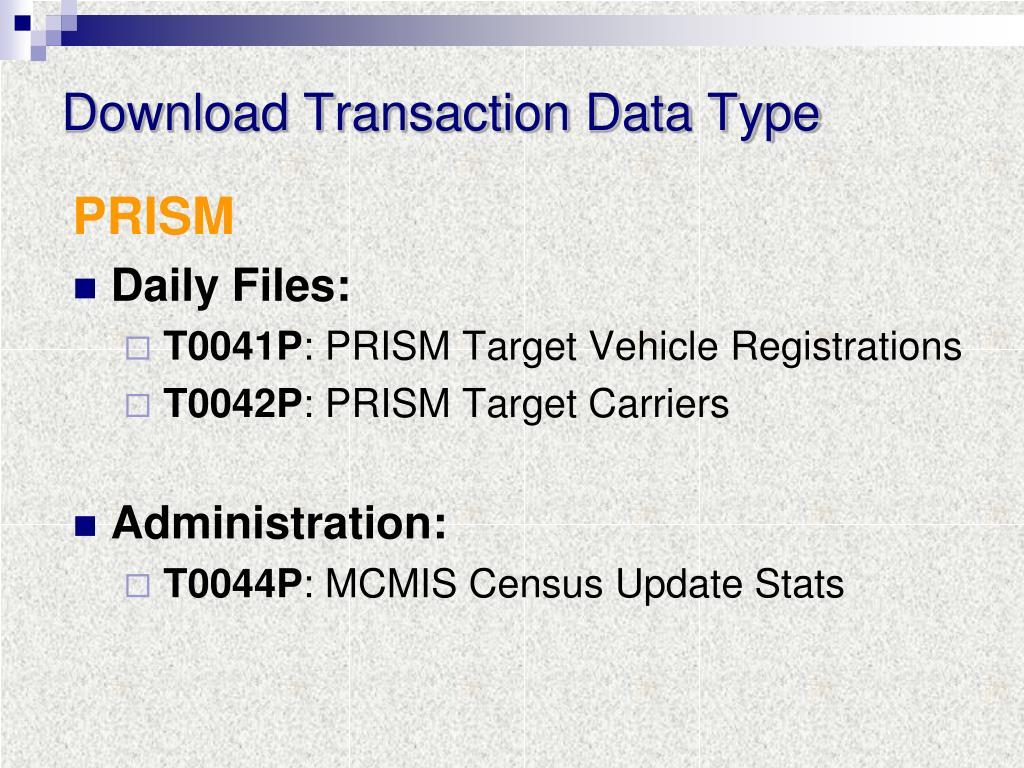Click the hollow square bullet before T0042P

point(137,406)
